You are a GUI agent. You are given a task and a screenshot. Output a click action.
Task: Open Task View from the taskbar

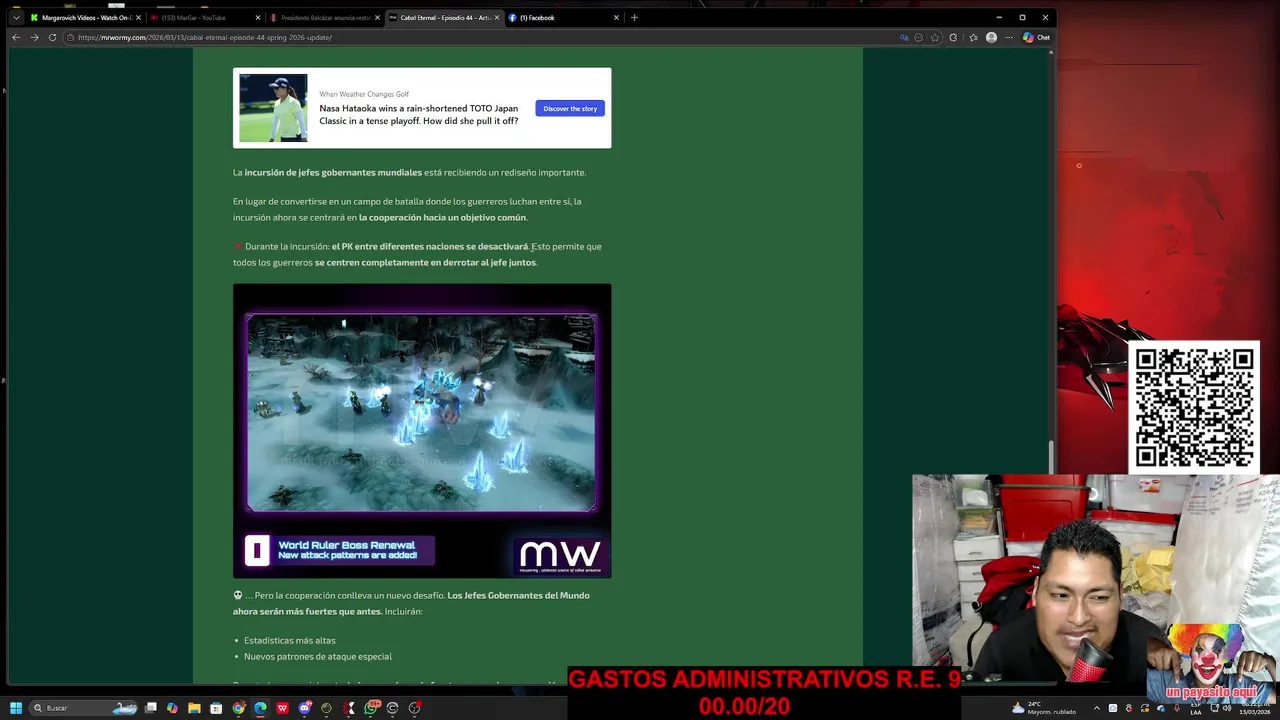tap(151, 708)
